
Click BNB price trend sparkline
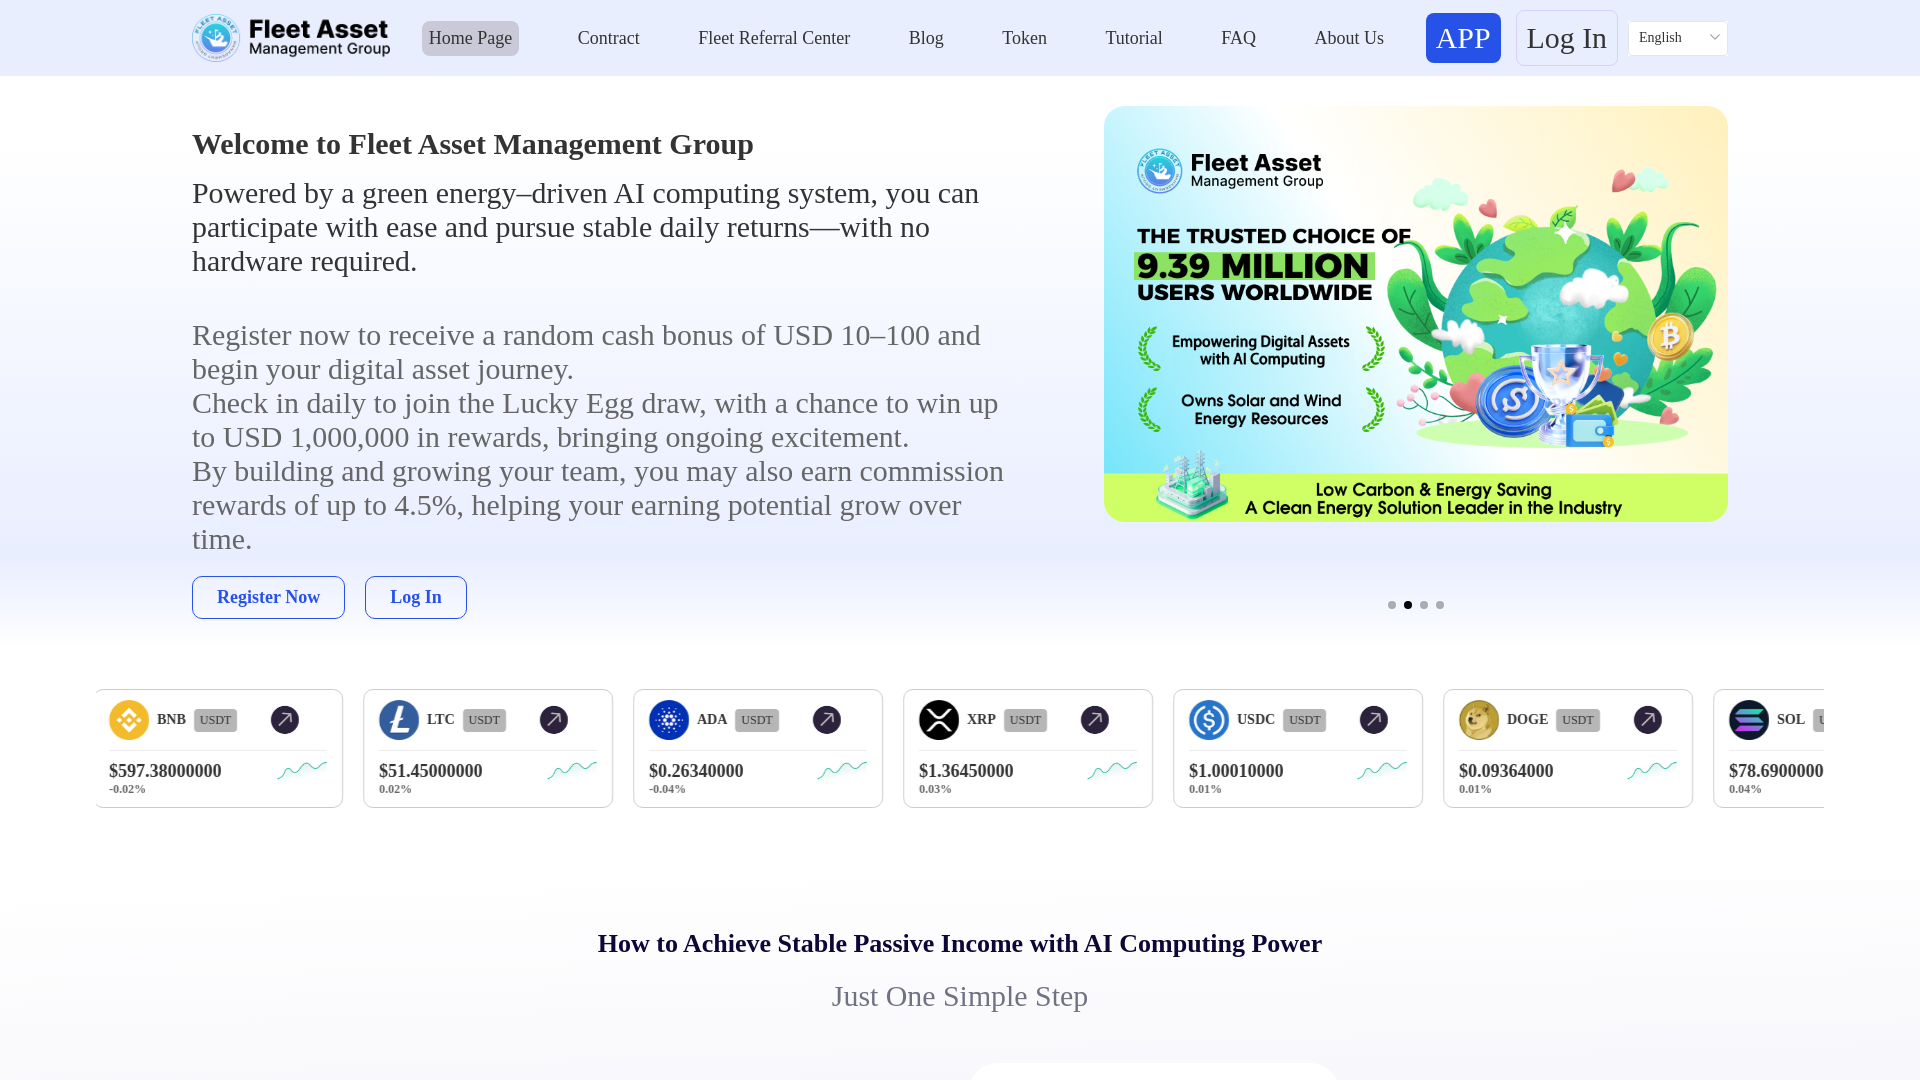pyautogui.click(x=302, y=770)
